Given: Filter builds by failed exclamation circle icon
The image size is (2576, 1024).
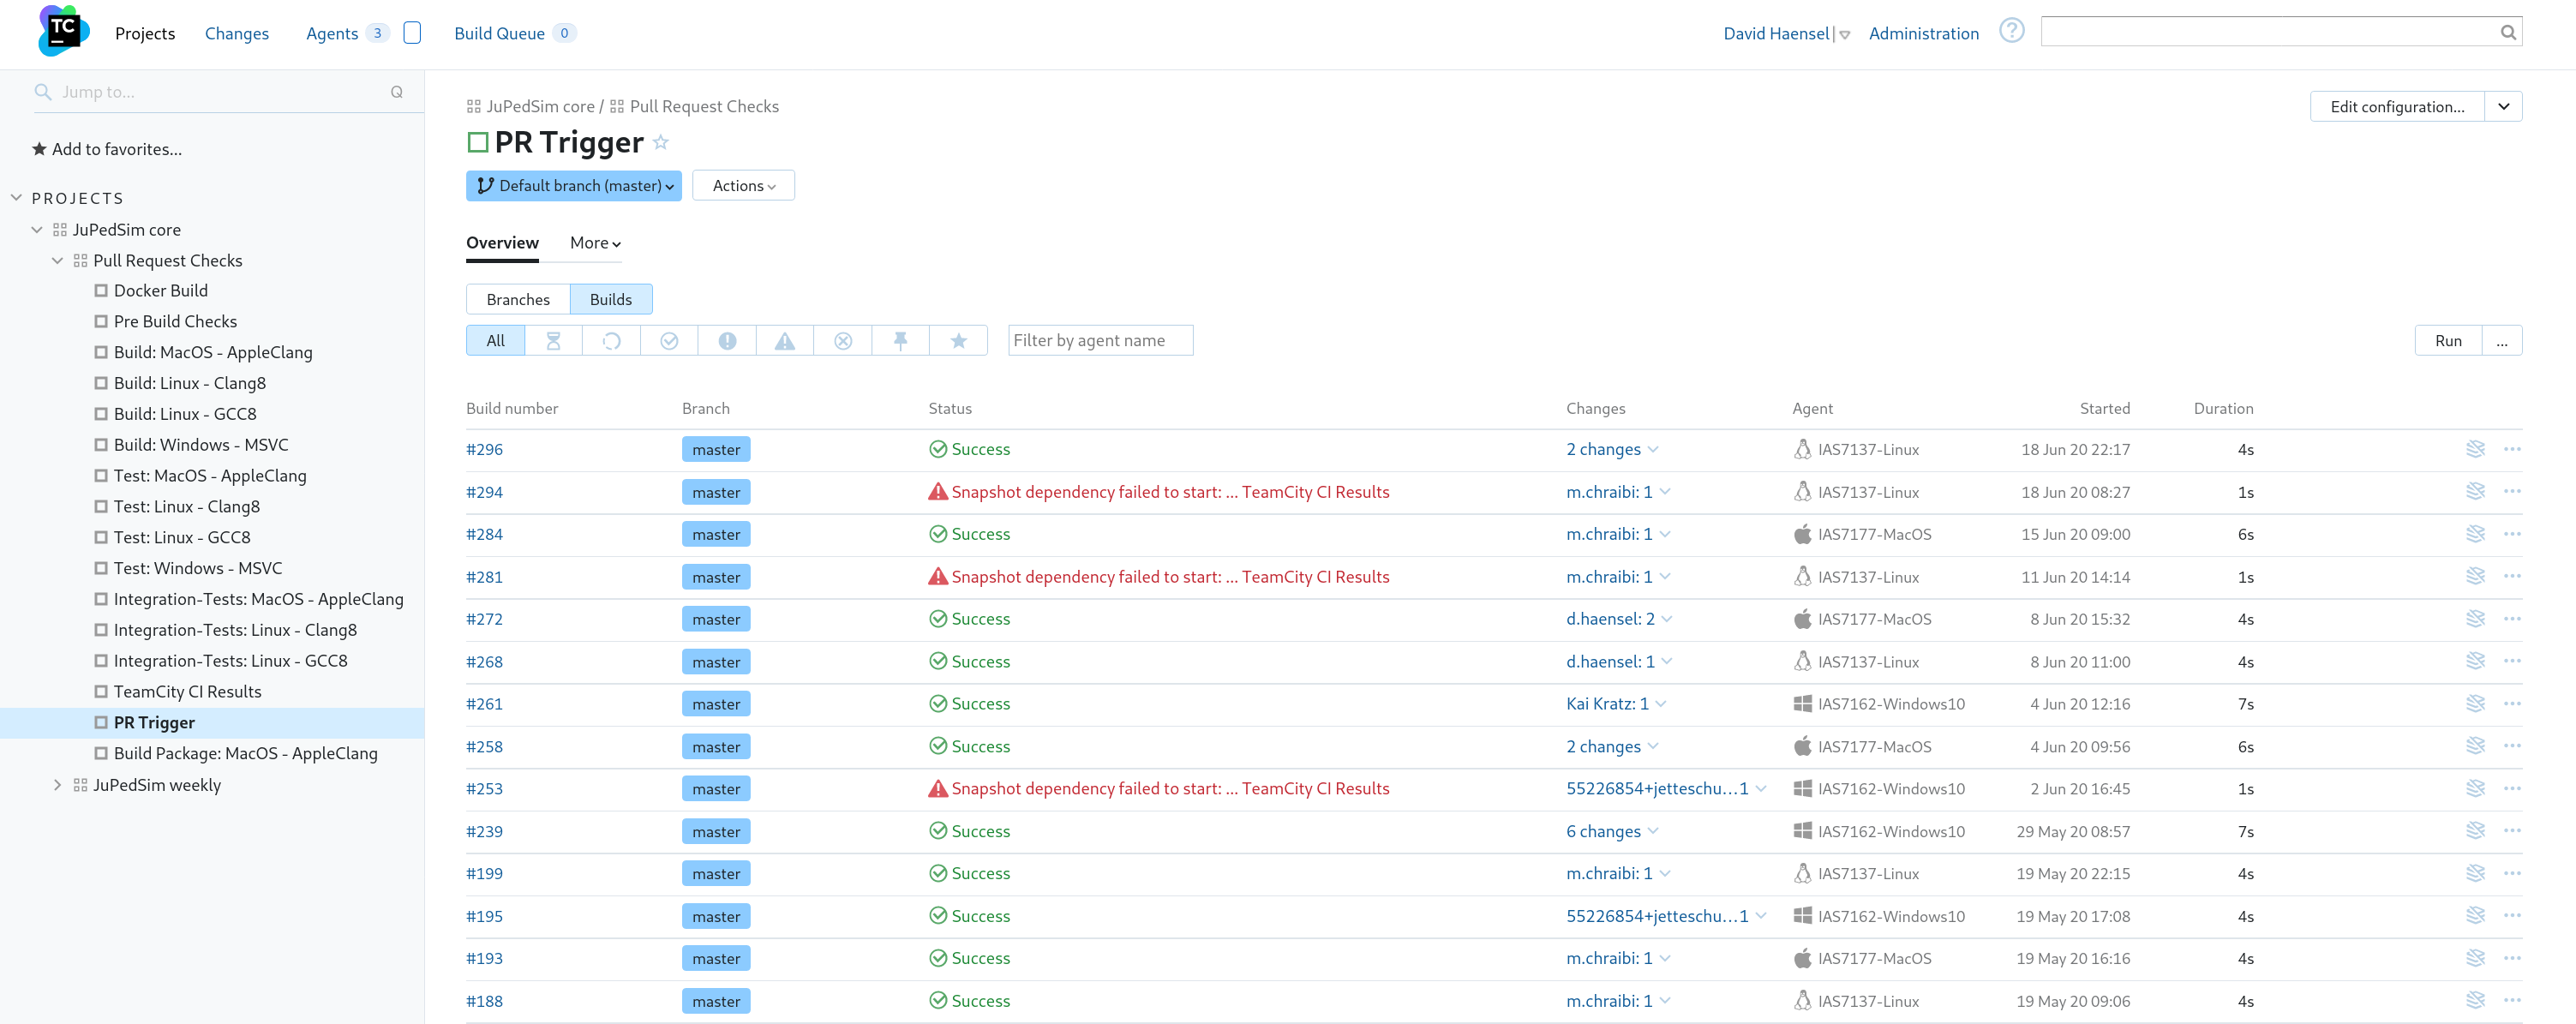Looking at the screenshot, I should [x=727, y=341].
